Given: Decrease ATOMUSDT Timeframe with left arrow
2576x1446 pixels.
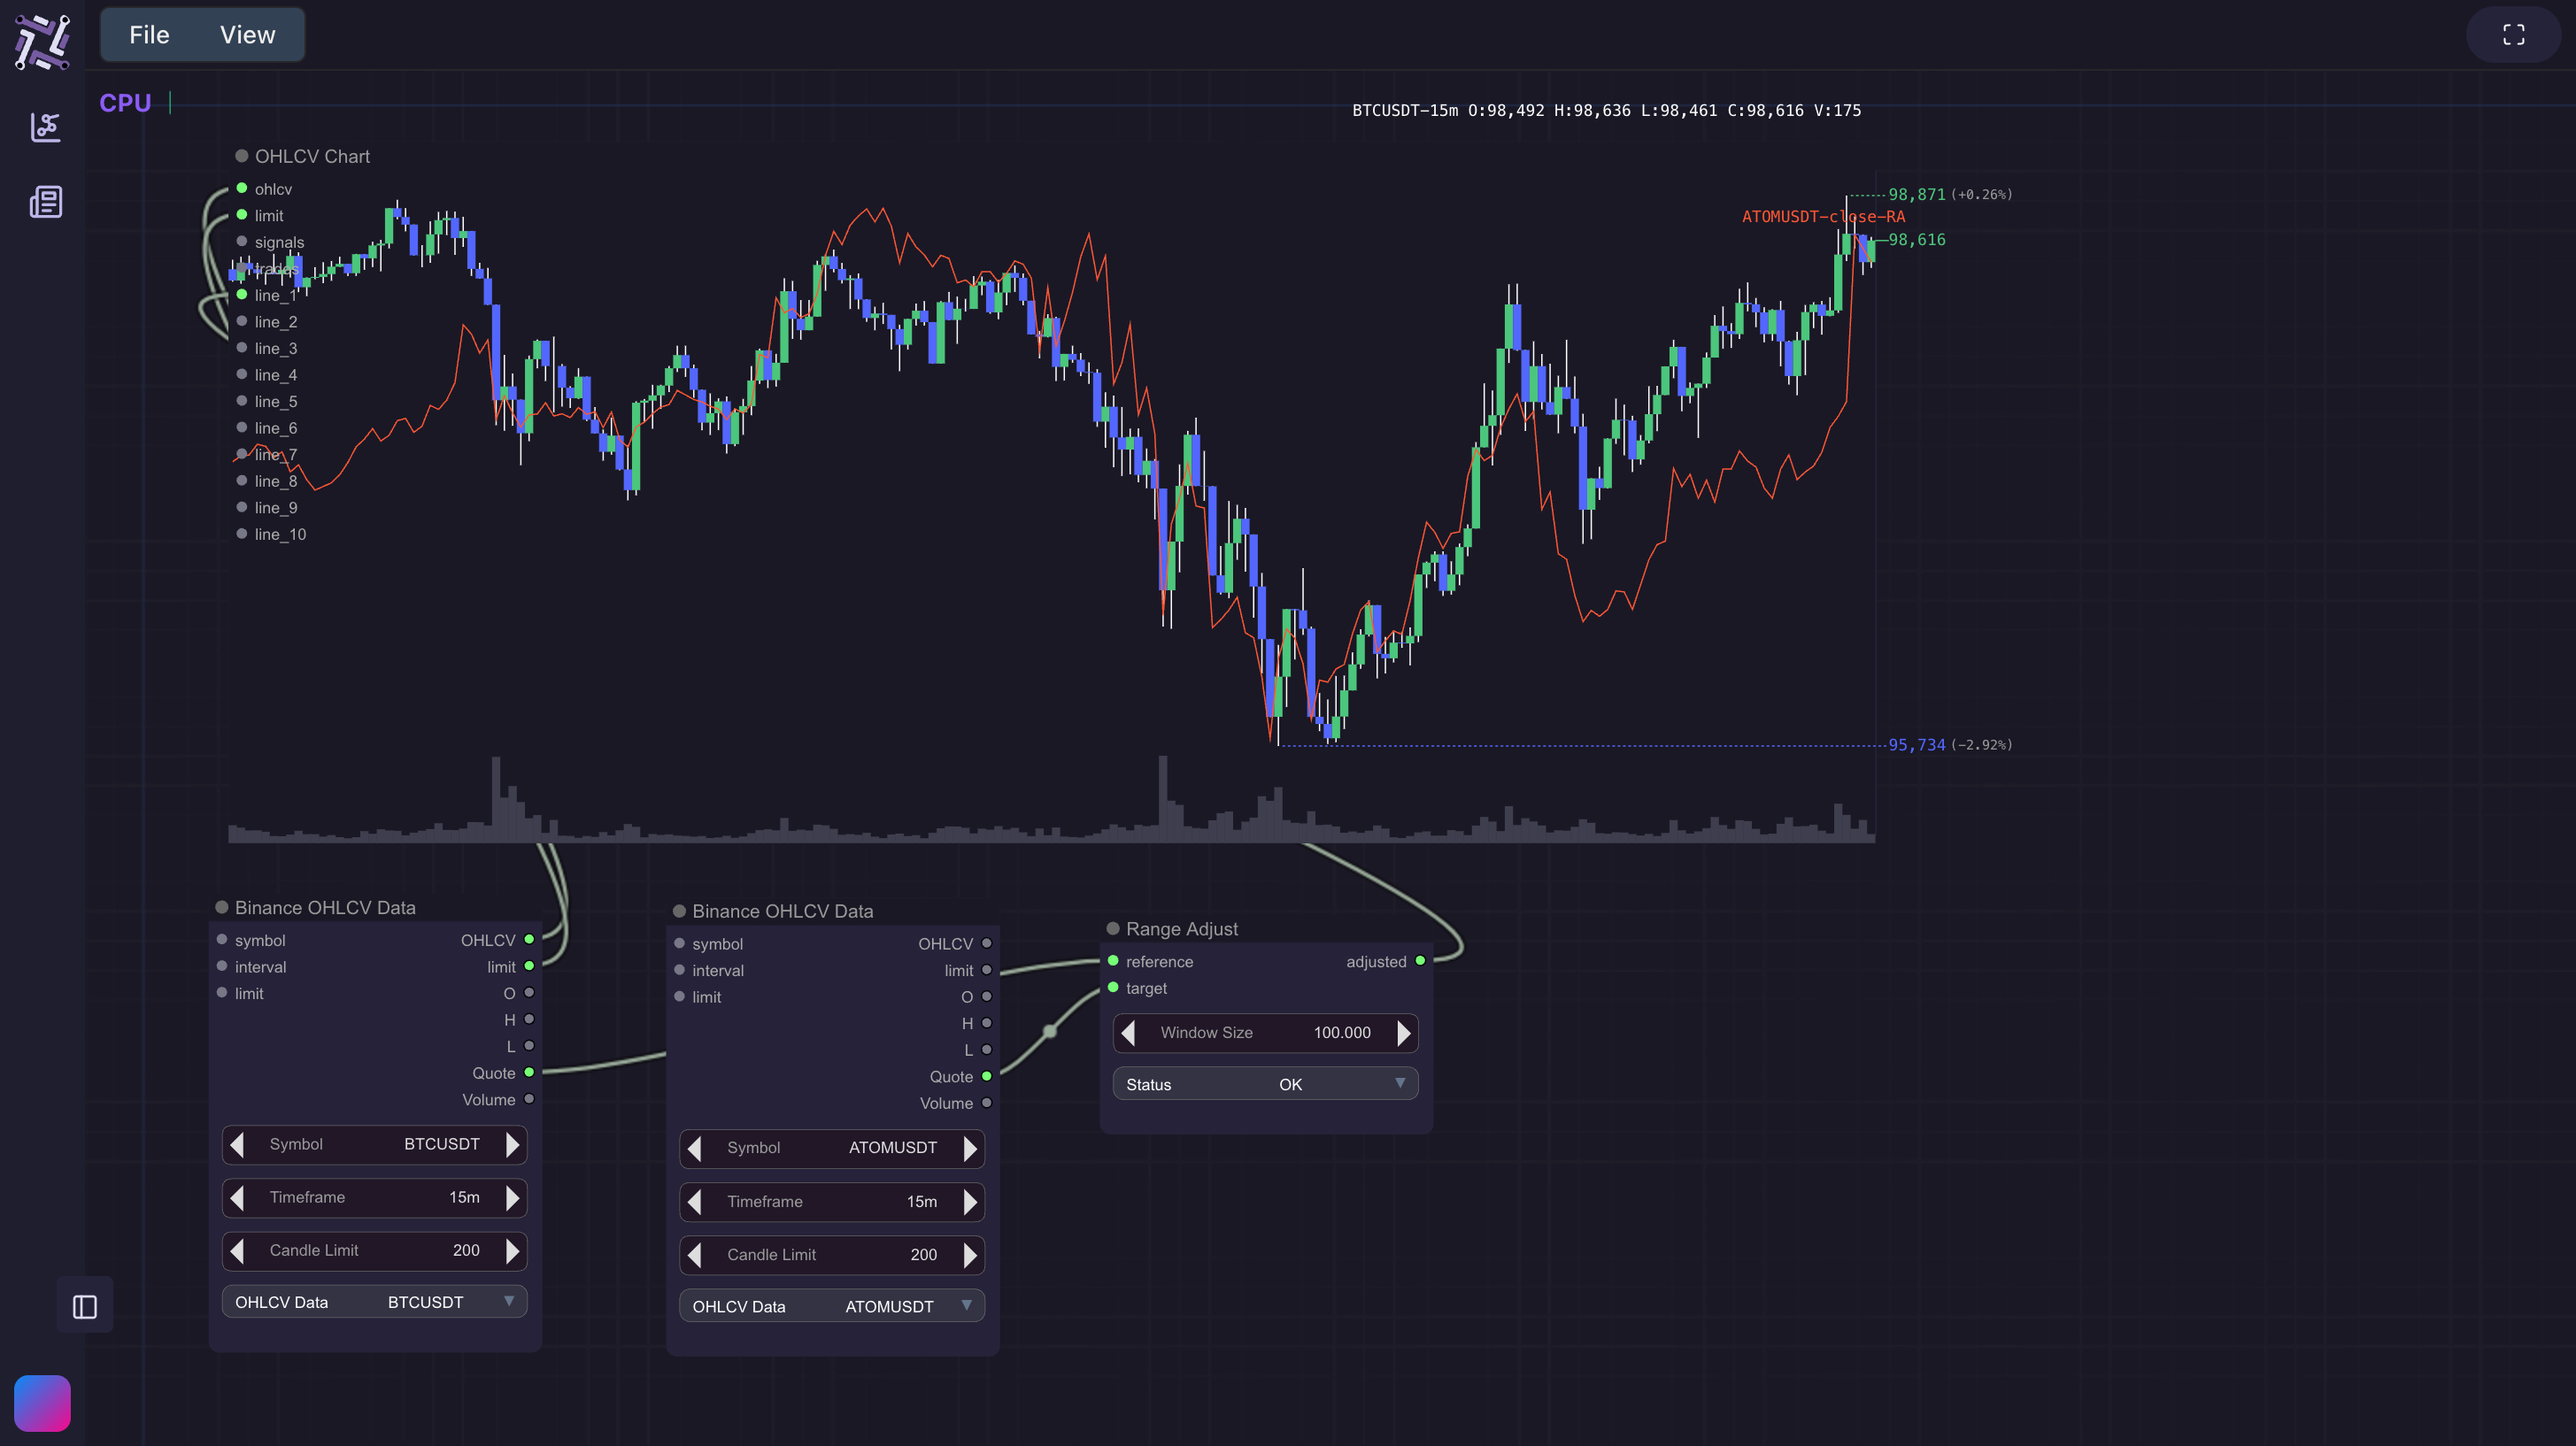Looking at the screenshot, I should (x=695, y=1201).
